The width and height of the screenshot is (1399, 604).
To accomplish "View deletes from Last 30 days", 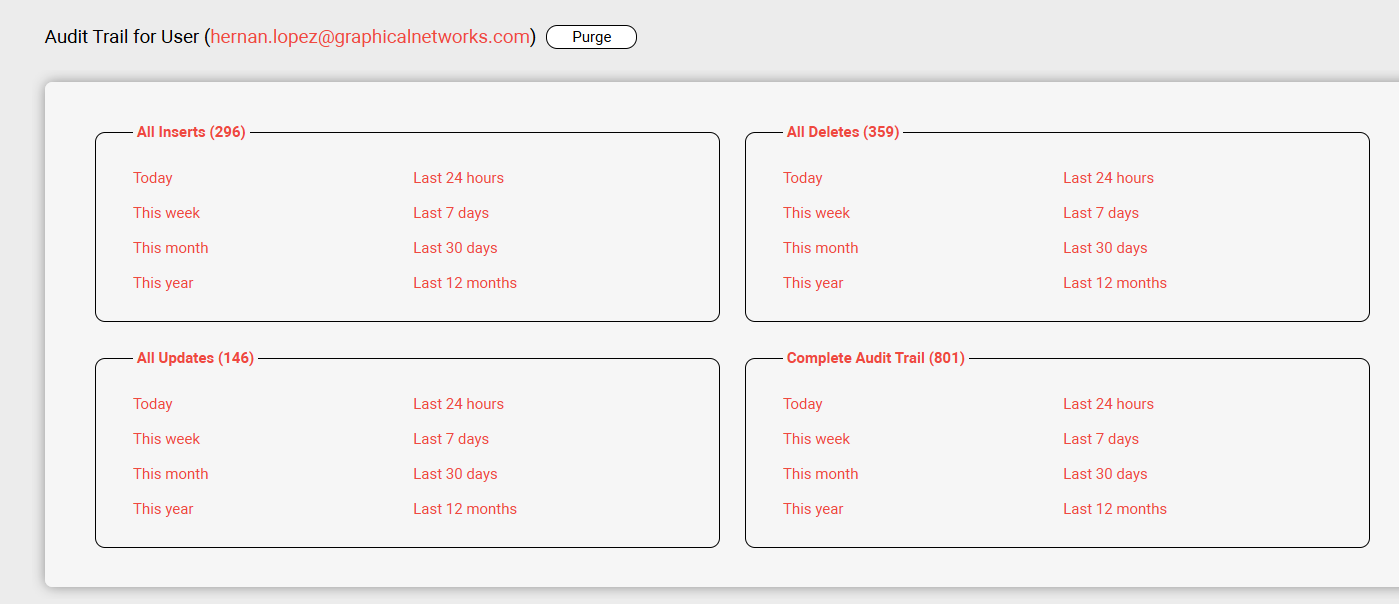I will pyautogui.click(x=1105, y=248).
